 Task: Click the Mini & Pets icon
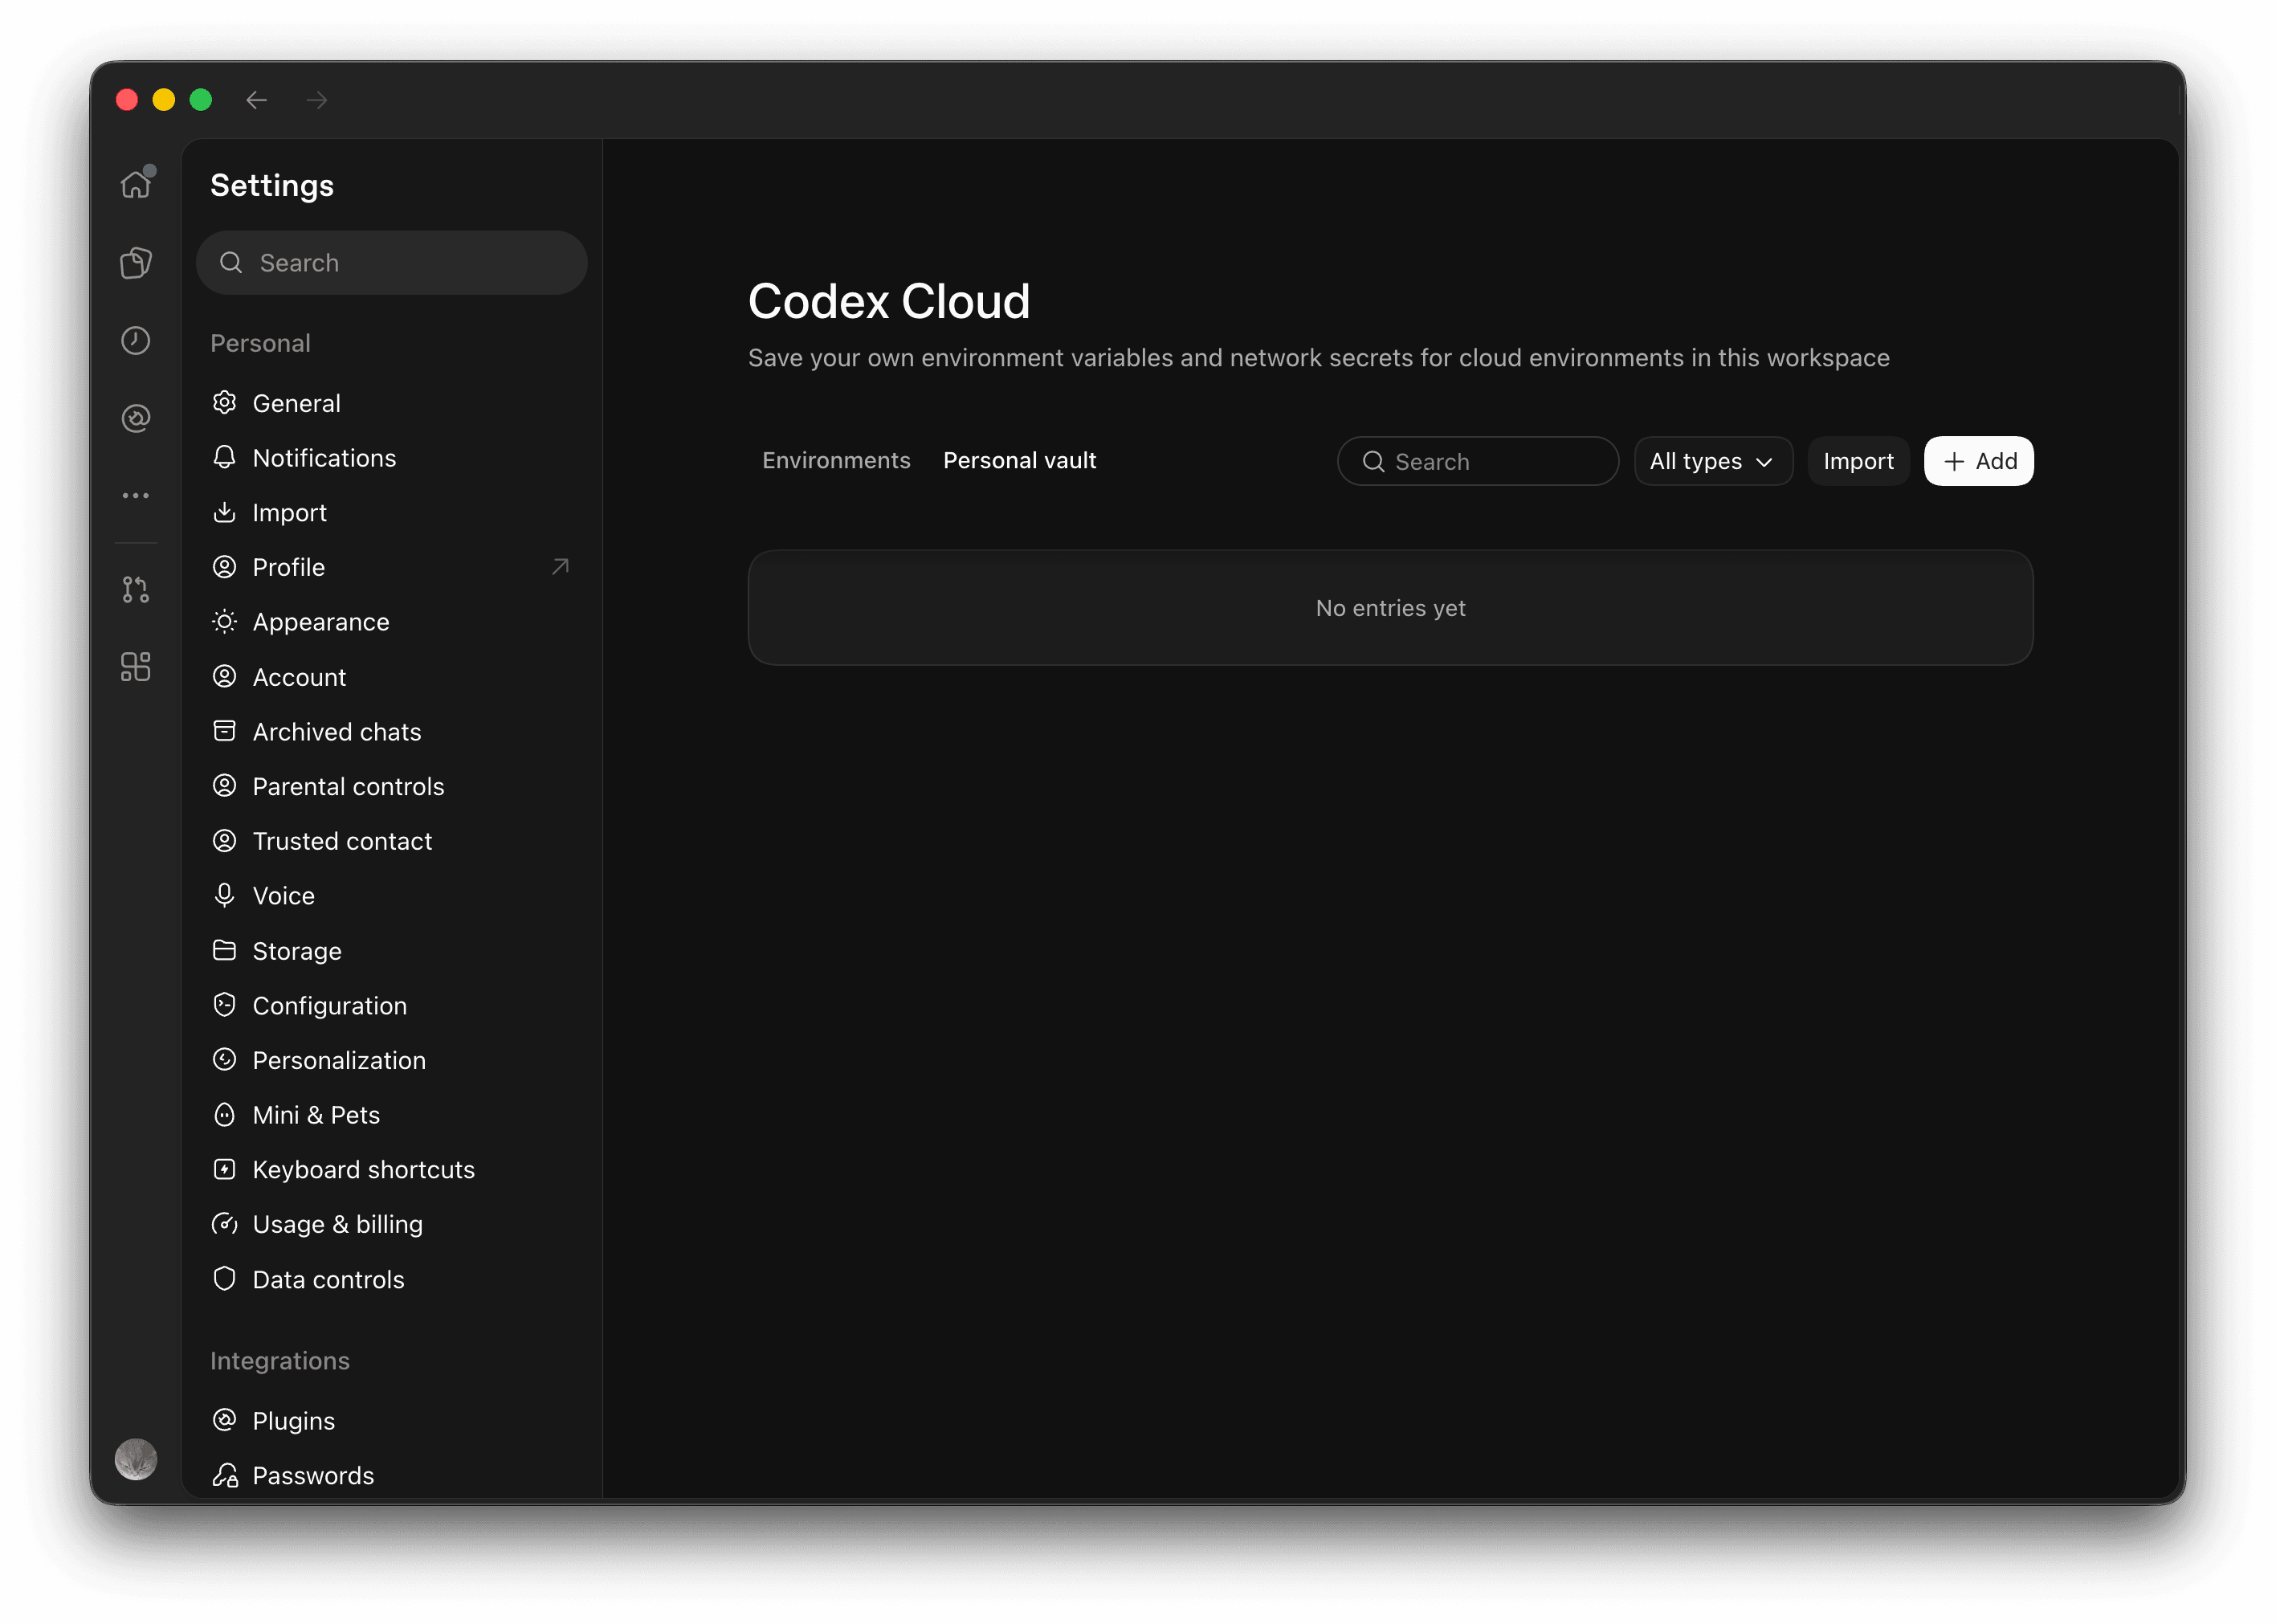(x=225, y=1114)
